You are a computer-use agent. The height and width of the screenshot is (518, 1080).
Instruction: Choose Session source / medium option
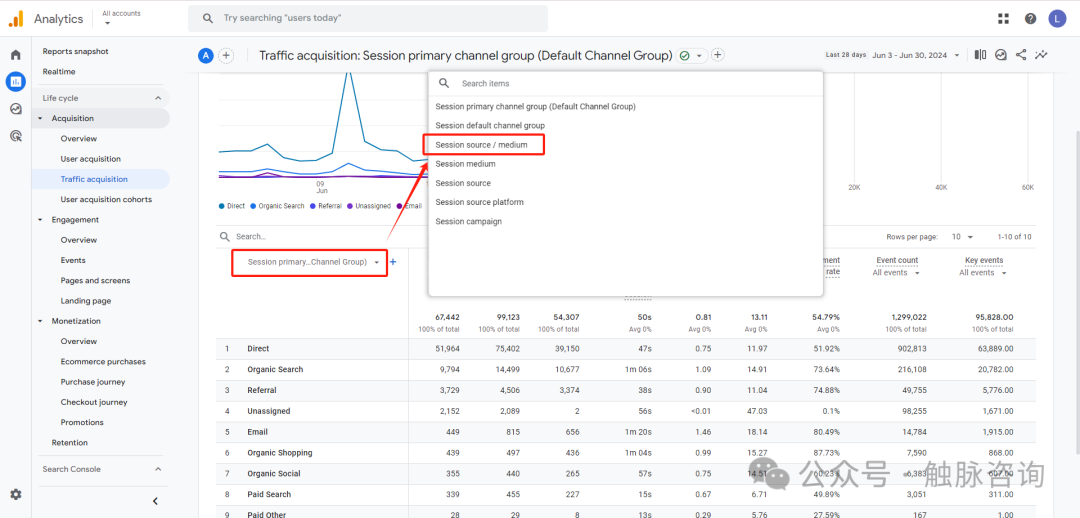481,145
